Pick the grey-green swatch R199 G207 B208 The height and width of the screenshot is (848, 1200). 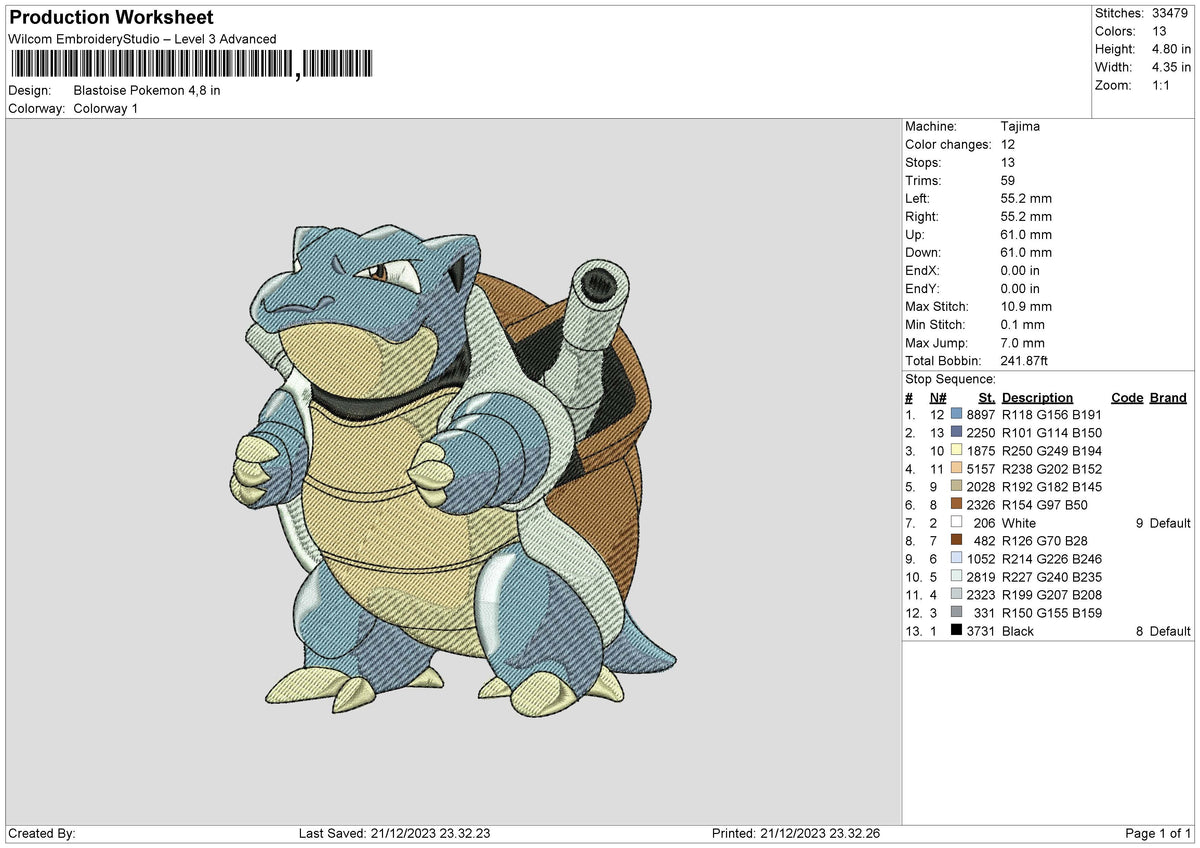[956, 595]
